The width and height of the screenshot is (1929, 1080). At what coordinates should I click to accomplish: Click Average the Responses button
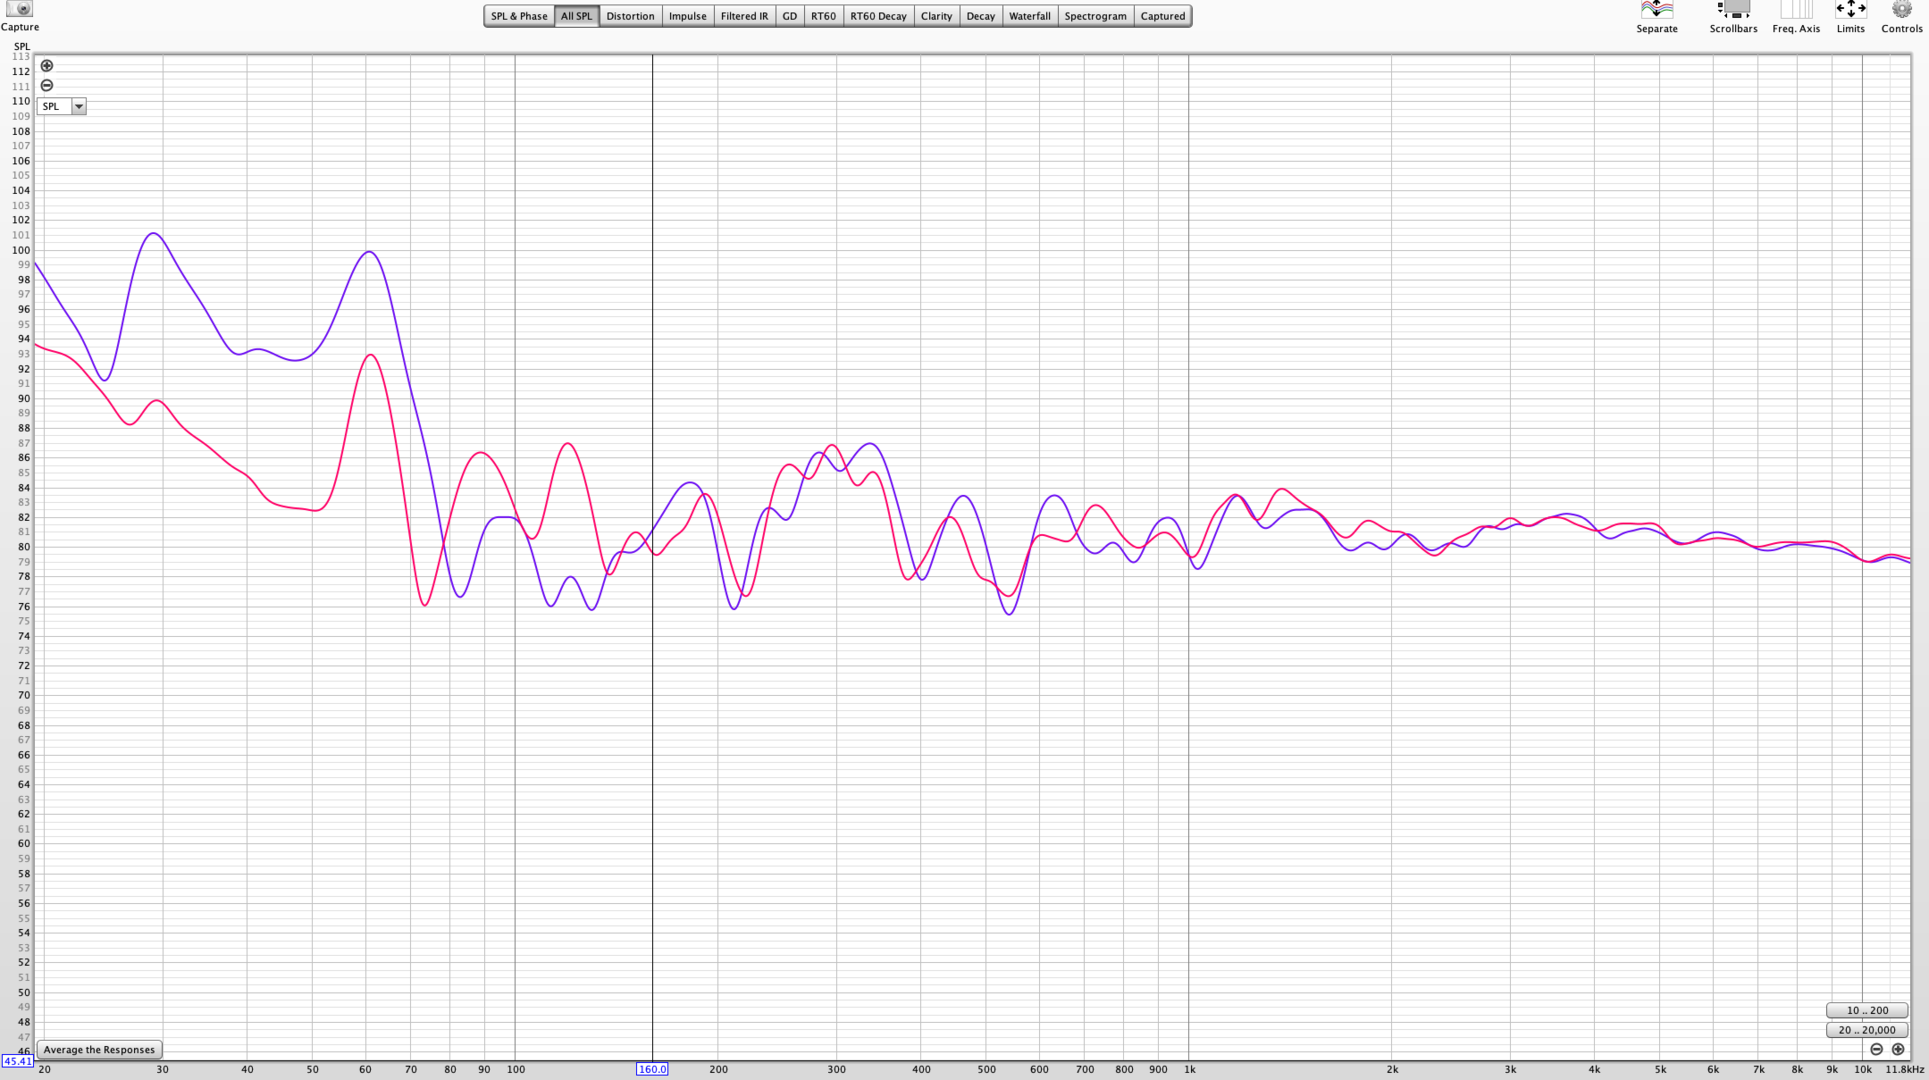pyautogui.click(x=99, y=1050)
